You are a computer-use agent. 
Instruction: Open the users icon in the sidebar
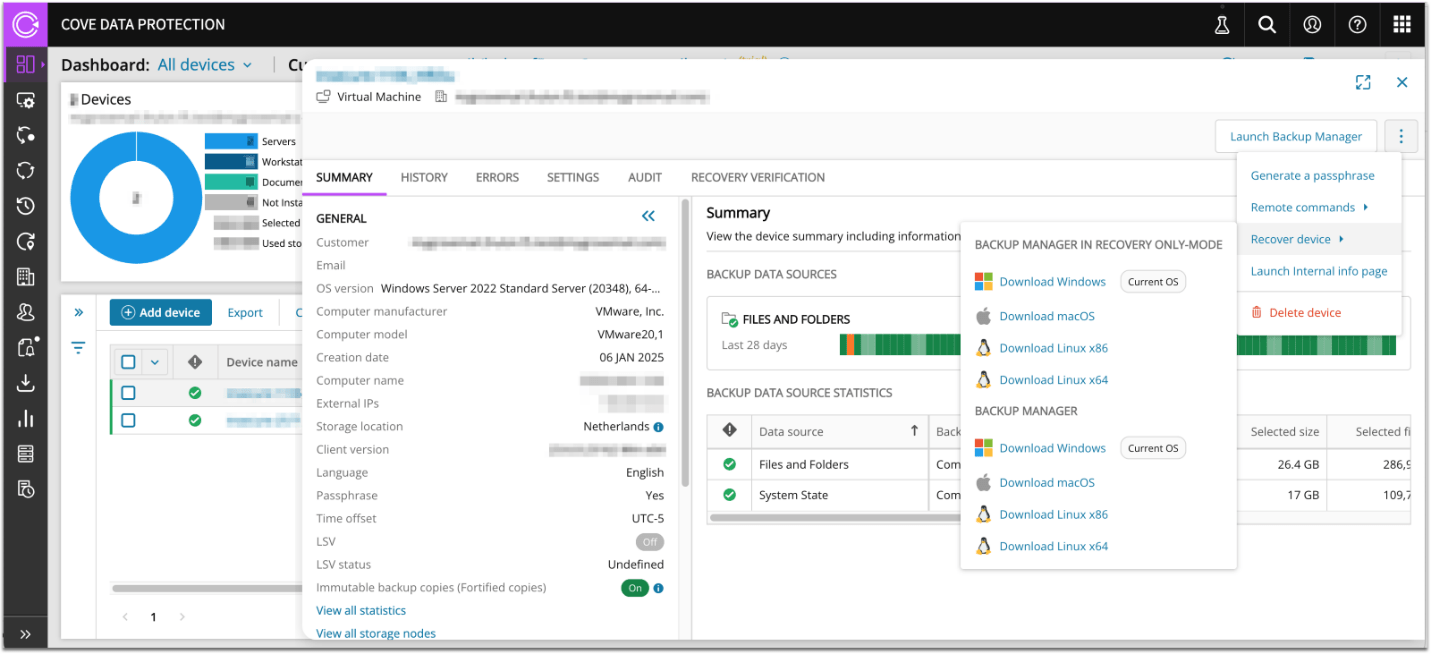coord(26,312)
